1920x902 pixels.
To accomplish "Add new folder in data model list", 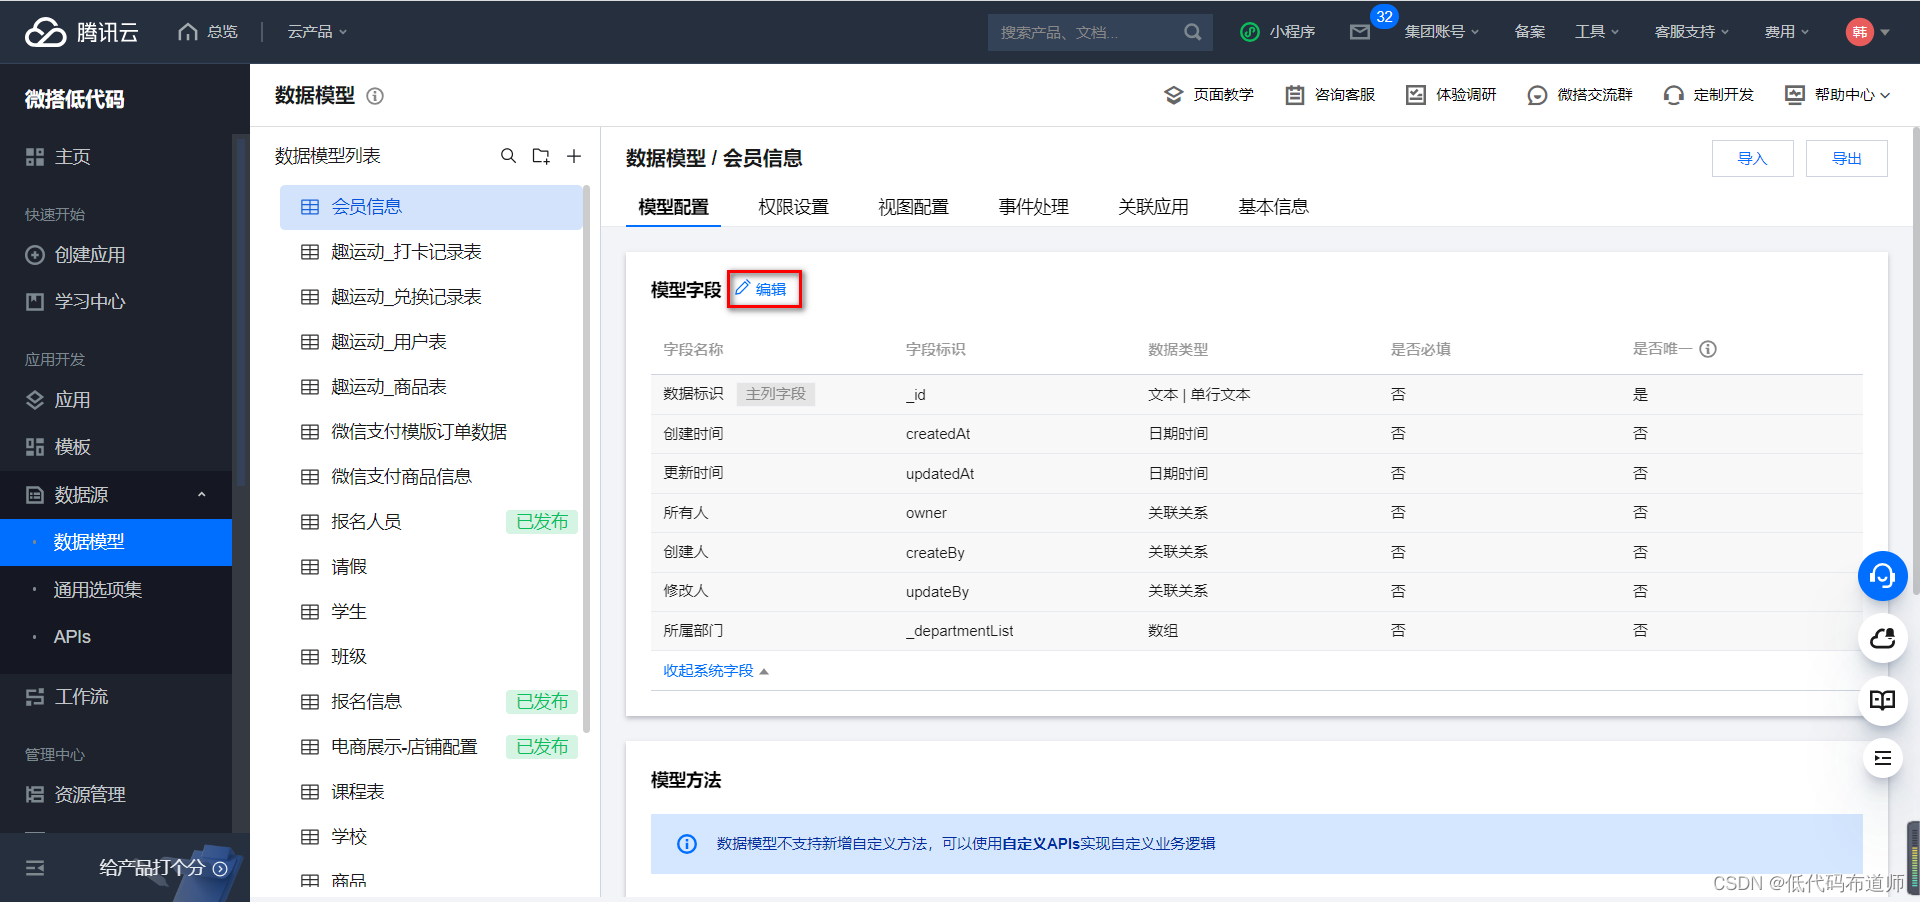I will tap(541, 156).
